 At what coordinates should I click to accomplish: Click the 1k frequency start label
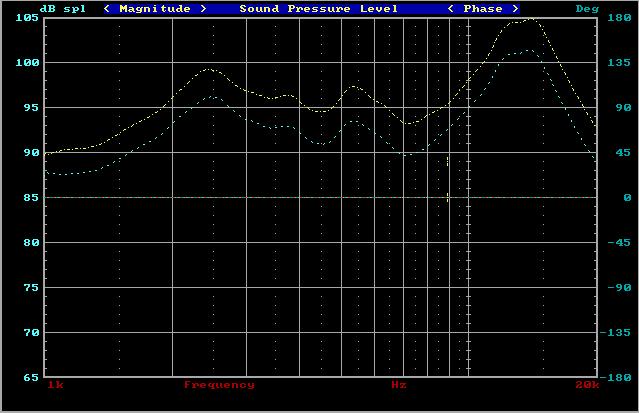[x=55, y=385]
